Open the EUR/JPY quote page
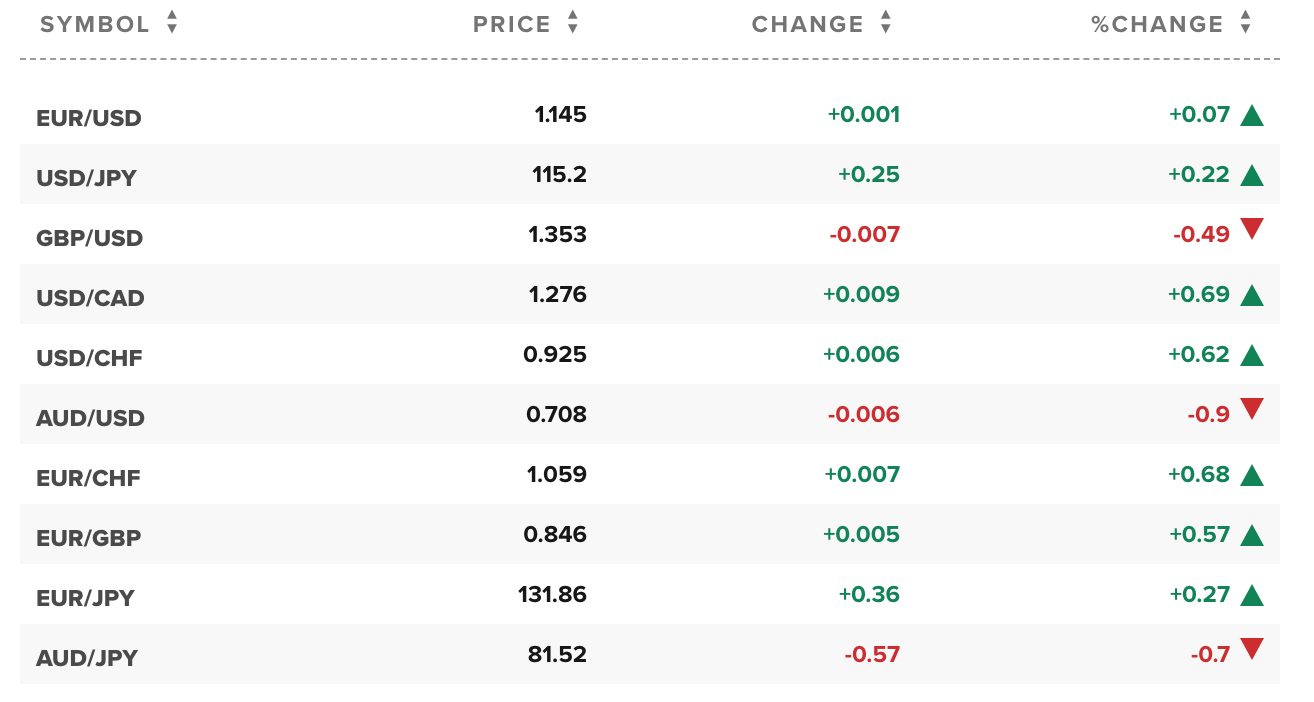This screenshot has height=702, width=1314. coord(85,598)
